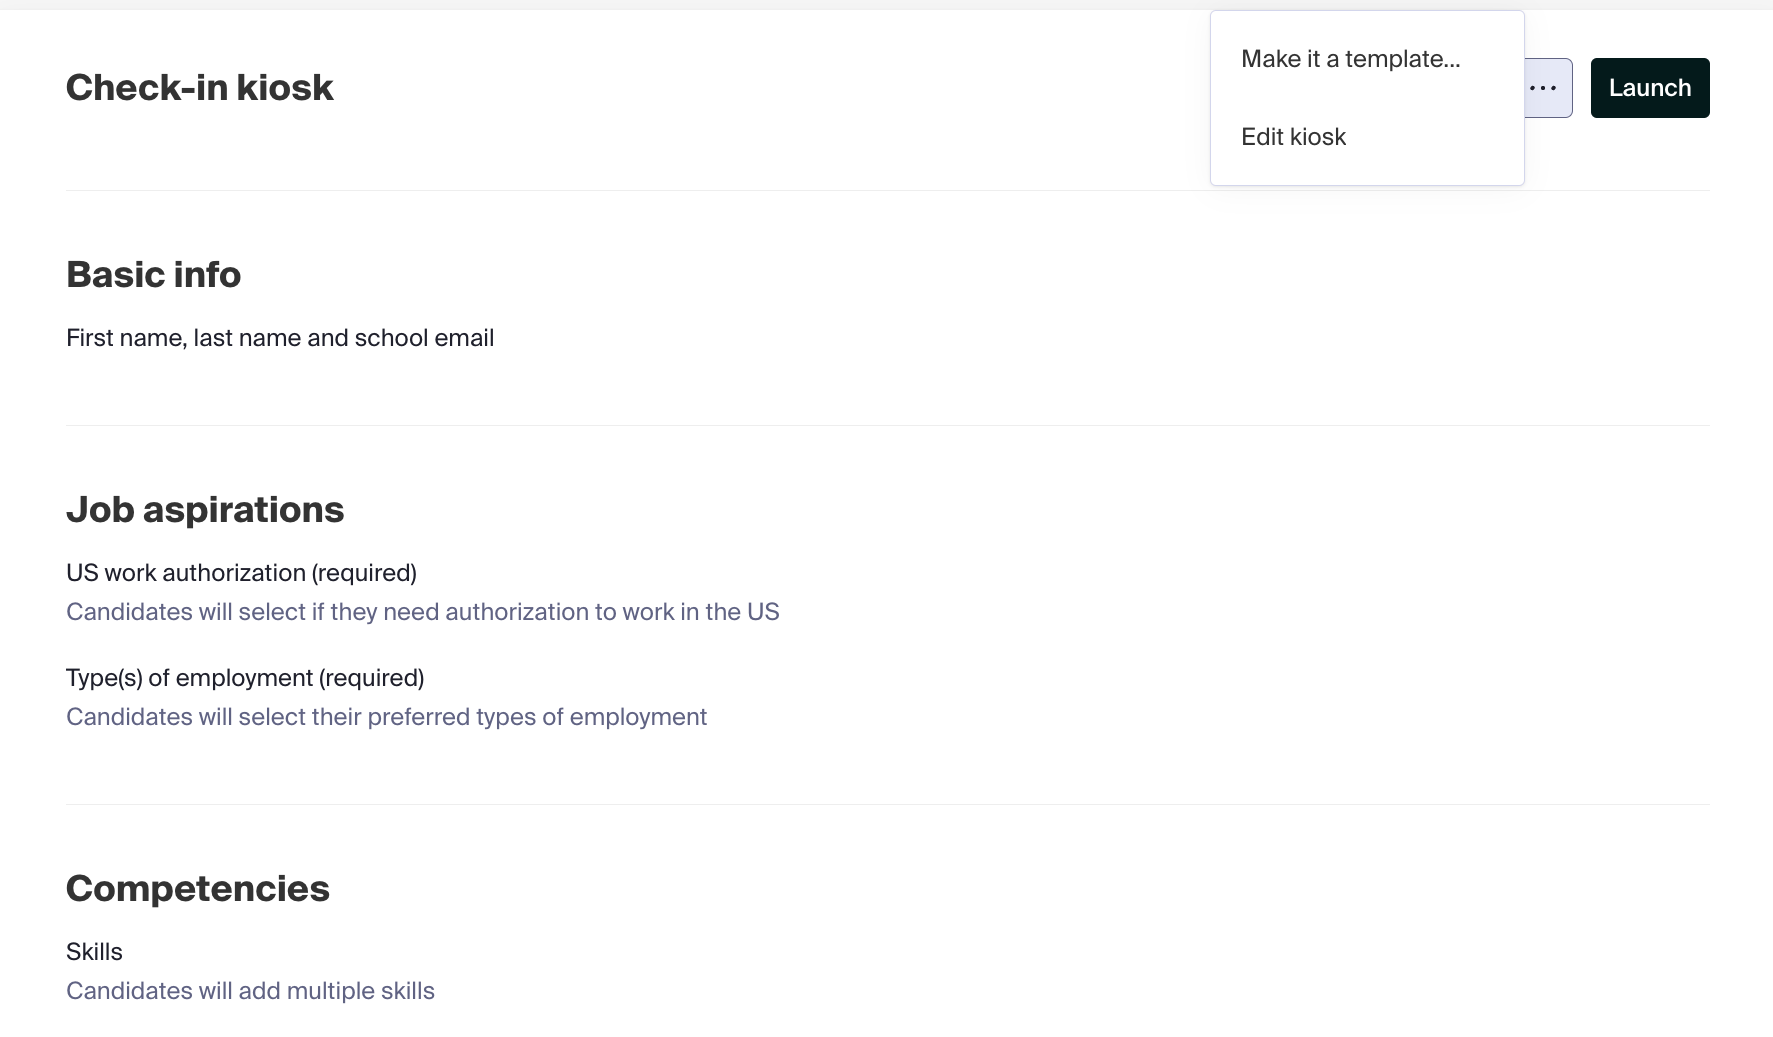
Task: Click the work authorization description text
Action: pos(423,612)
